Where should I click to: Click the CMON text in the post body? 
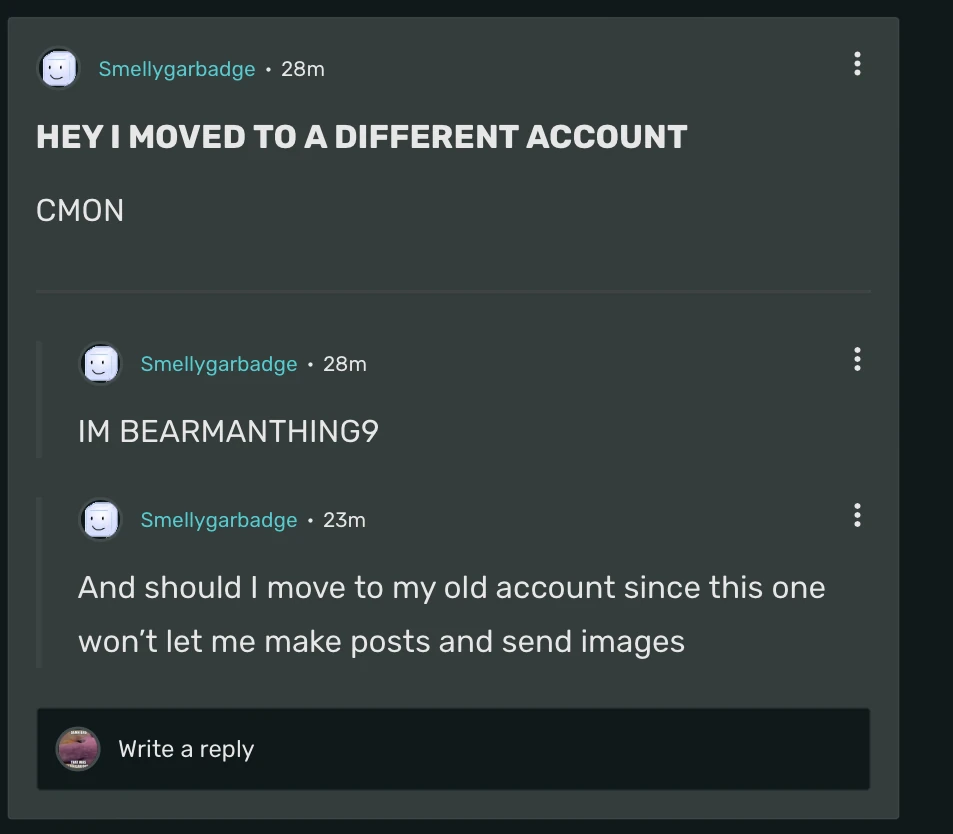point(79,210)
